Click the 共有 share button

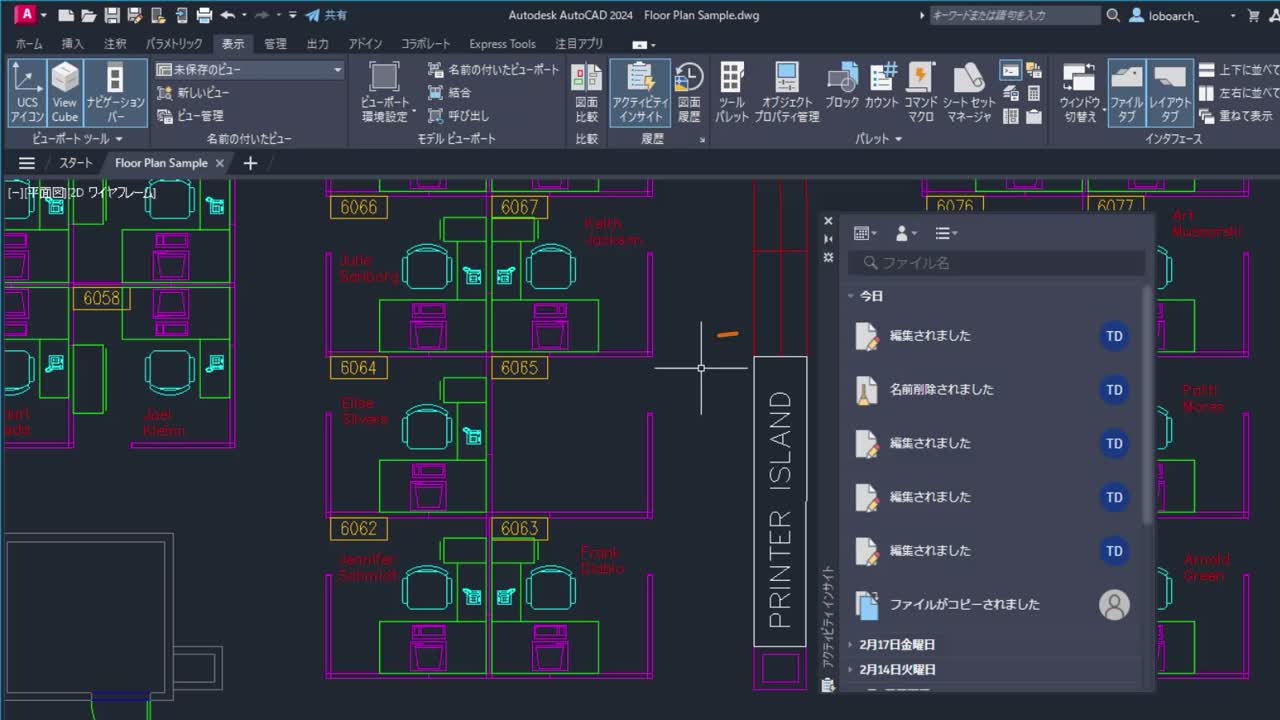click(327, 15)
